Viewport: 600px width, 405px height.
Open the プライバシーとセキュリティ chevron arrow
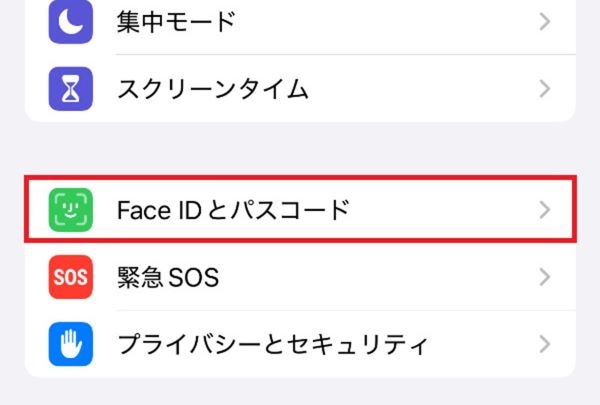(545, 345)
